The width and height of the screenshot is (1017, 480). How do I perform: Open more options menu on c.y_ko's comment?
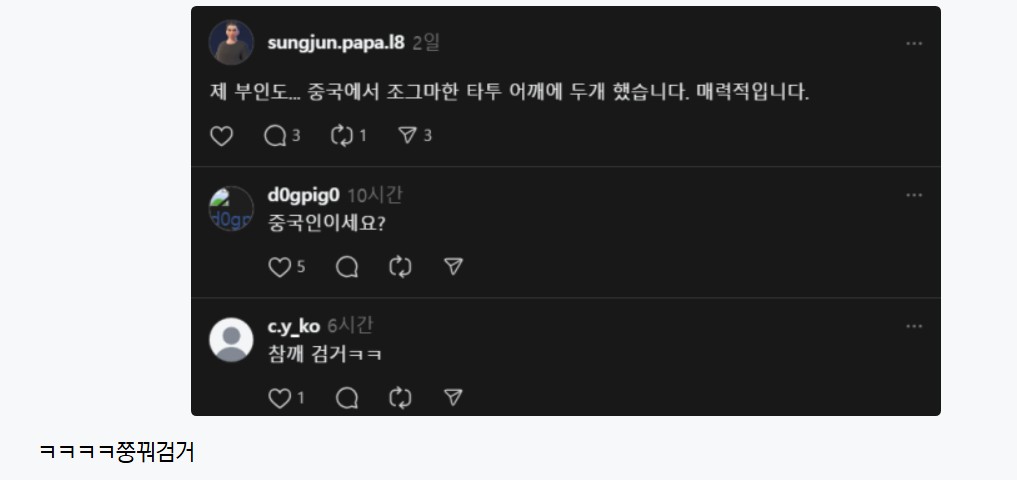pyautogui.click(x=914, y=326)
